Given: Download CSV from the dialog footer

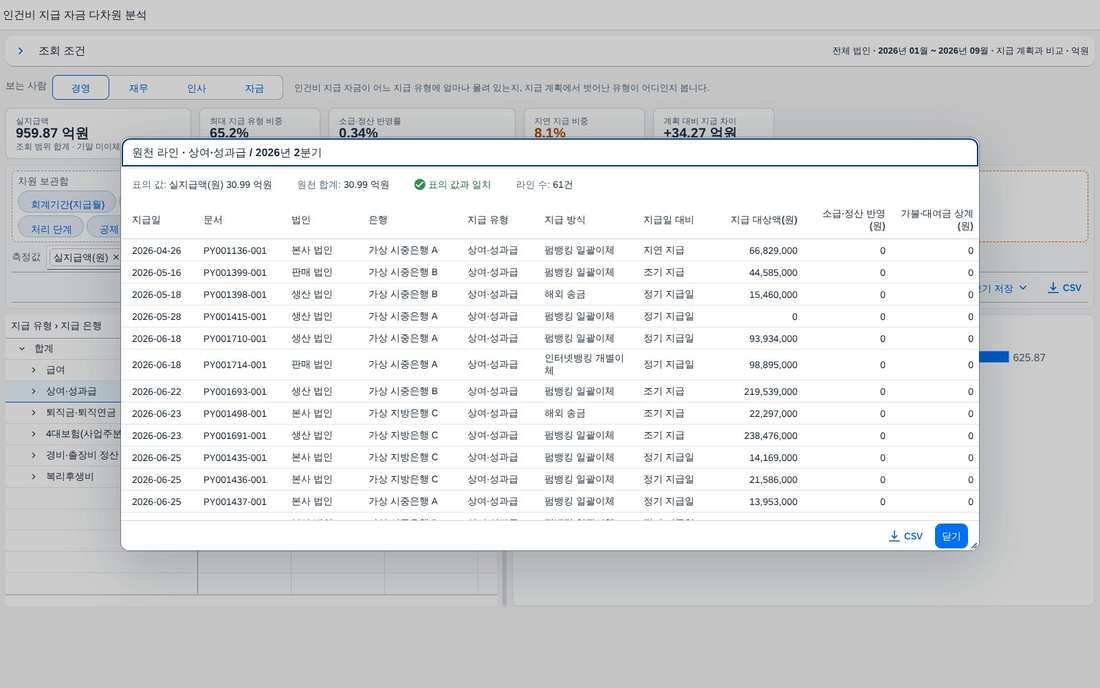Looking at the screenshot, I should 906,537.
